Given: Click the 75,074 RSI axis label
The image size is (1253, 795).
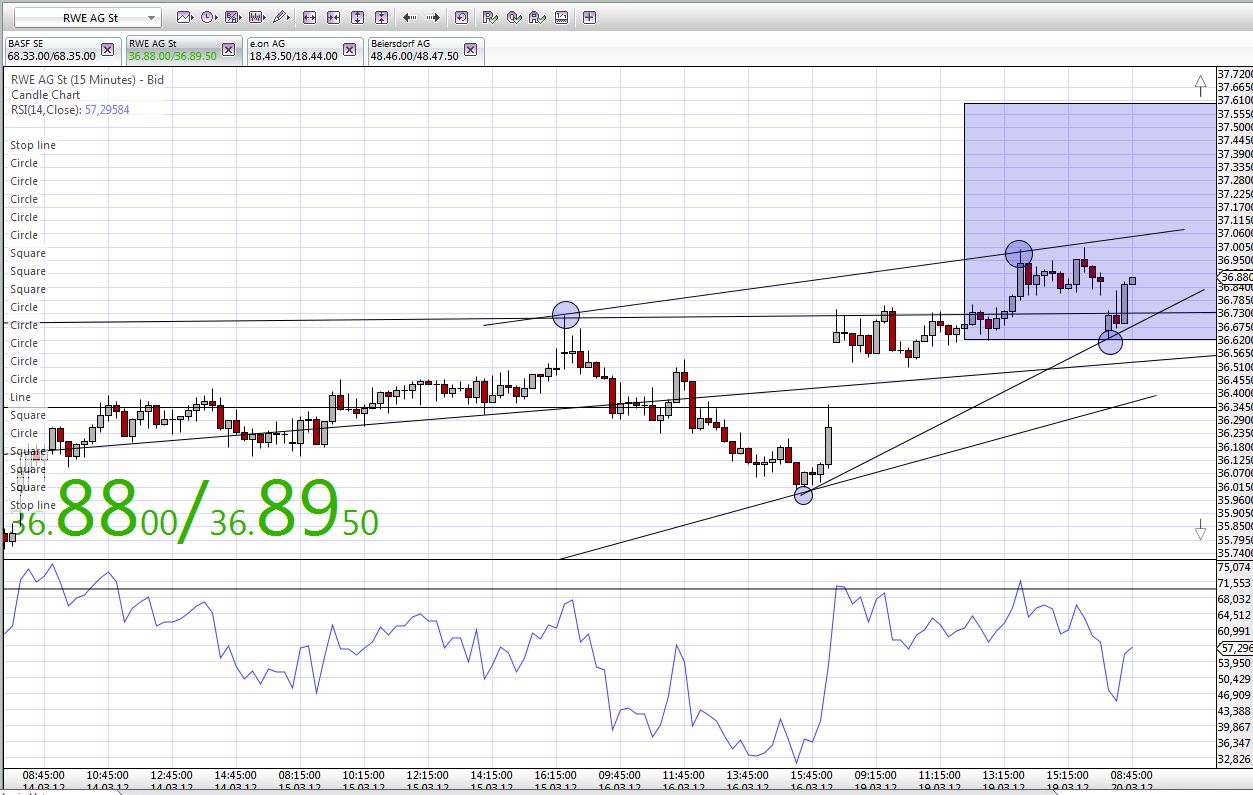Looking at the screenshot, I should [x=1236, y=567].
